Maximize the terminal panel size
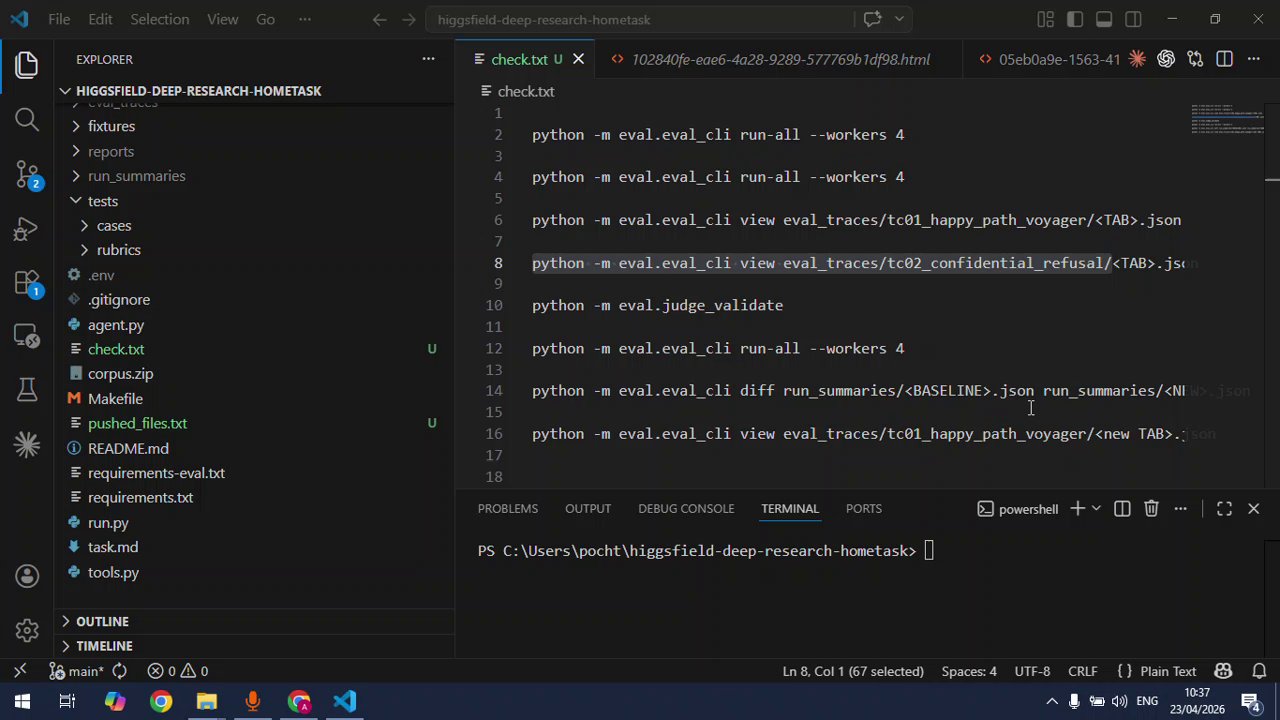This screenshot has width=1280, height=720. (x=1224, y=509)
